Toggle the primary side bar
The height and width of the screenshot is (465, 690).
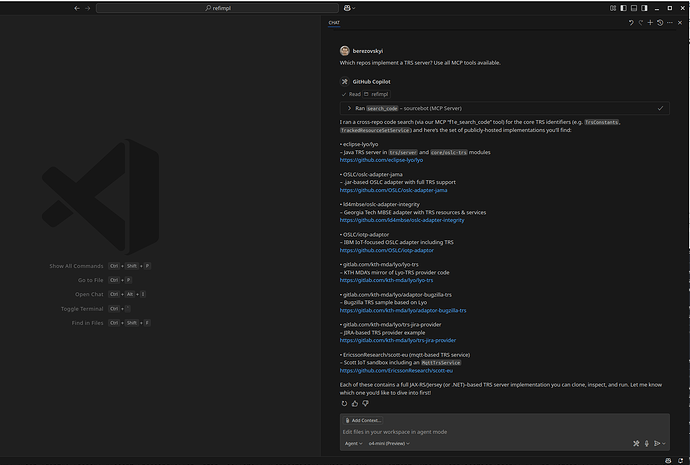[624, 8]
